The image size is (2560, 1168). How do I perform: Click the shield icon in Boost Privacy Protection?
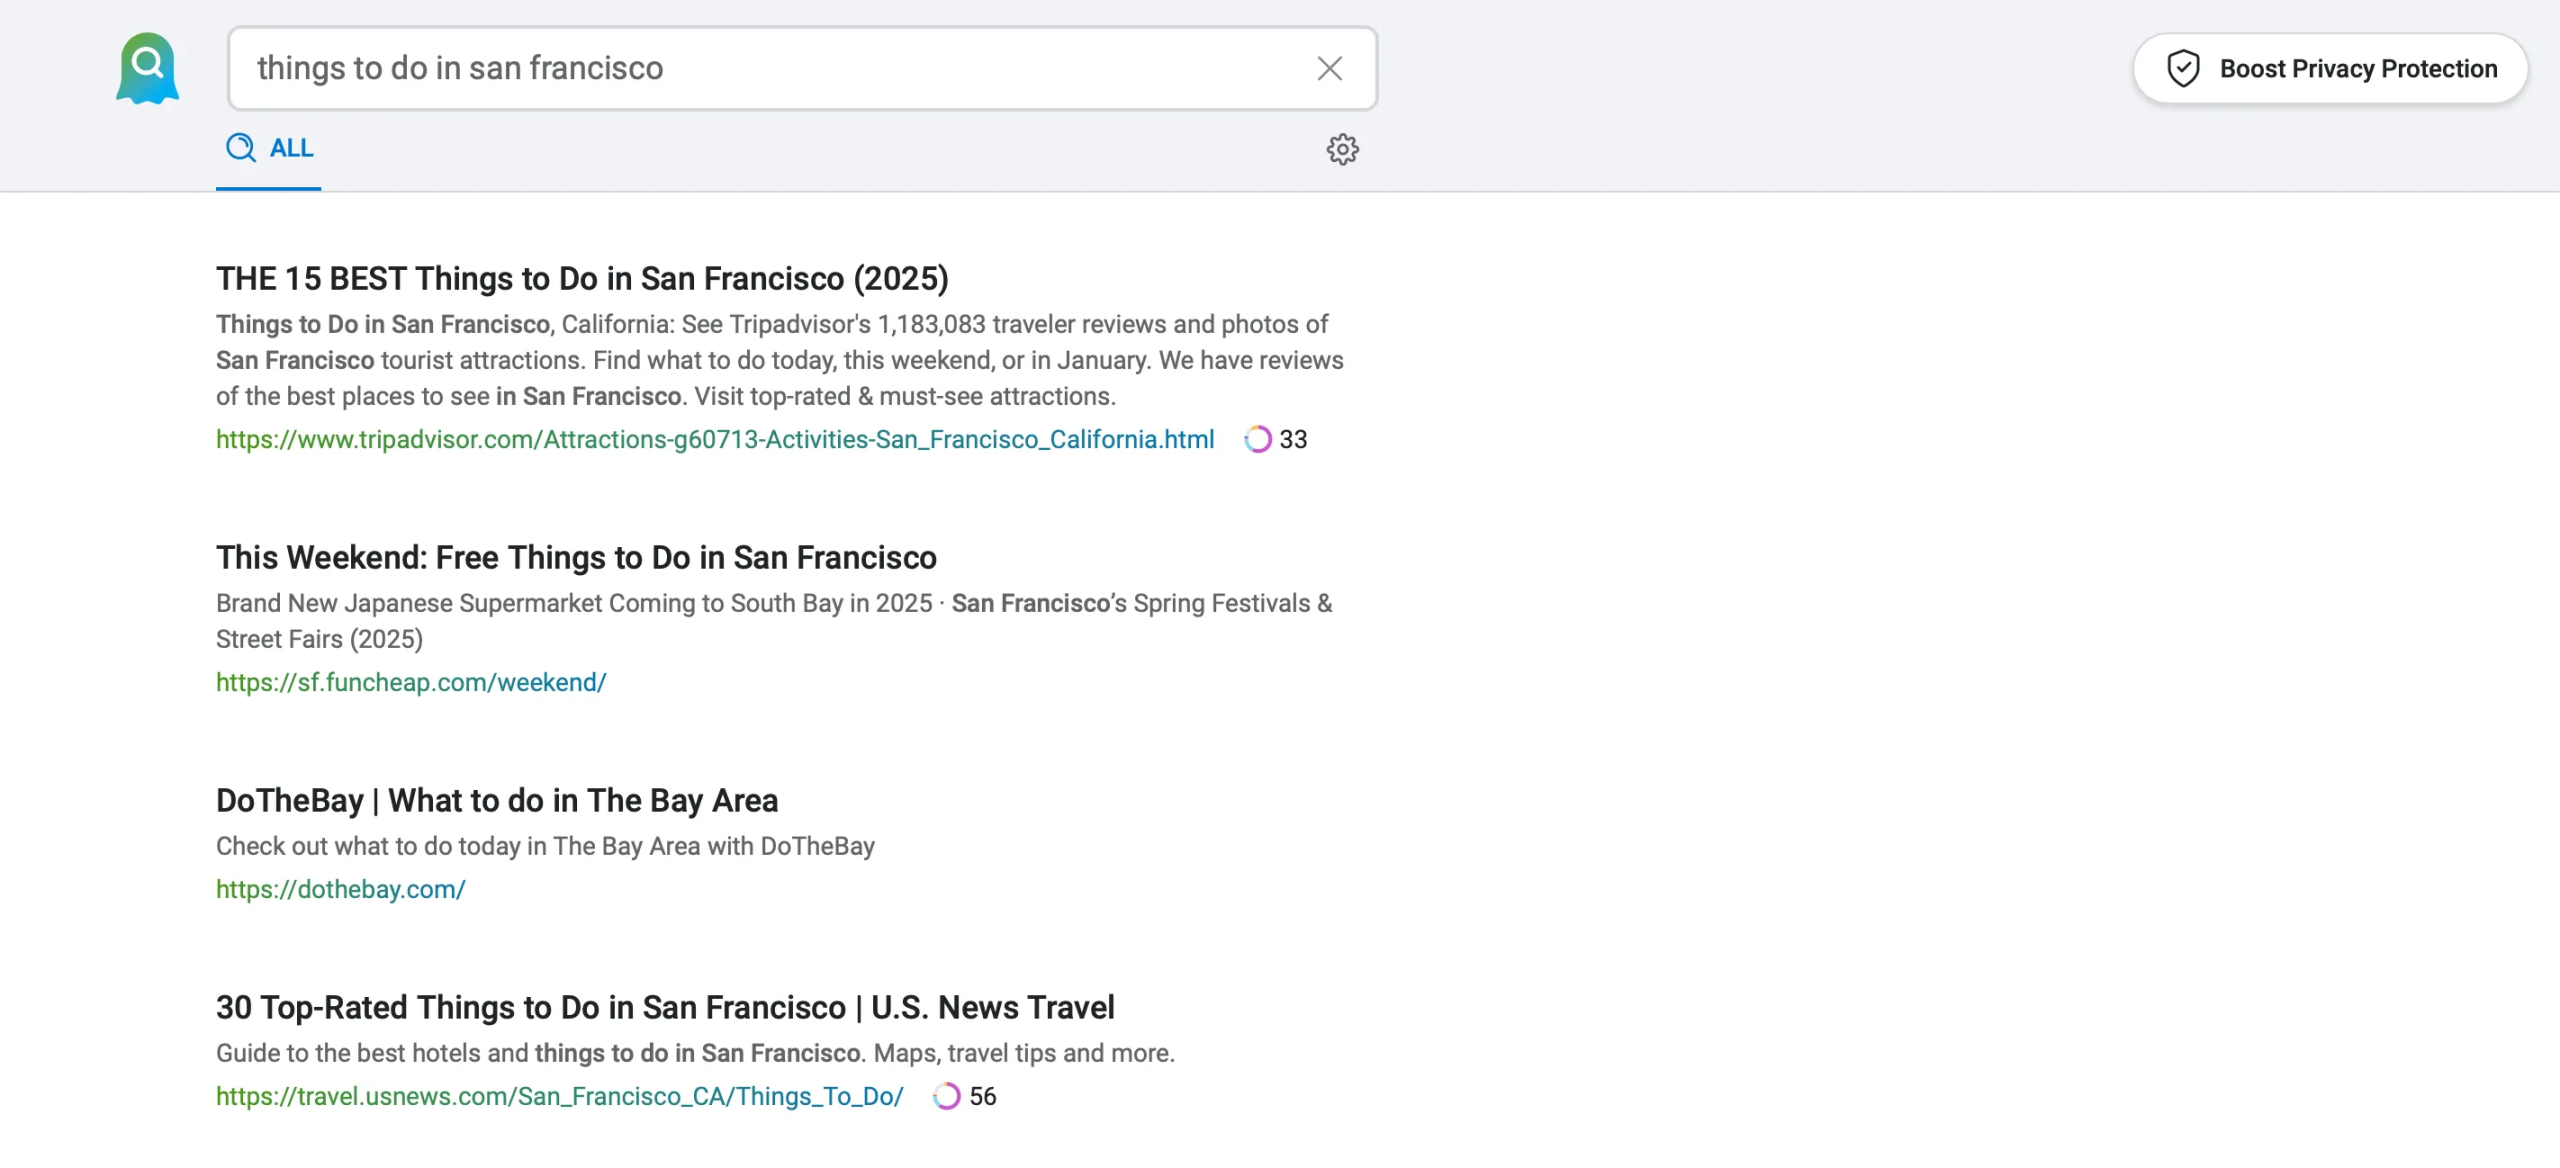click(2183, 68)
